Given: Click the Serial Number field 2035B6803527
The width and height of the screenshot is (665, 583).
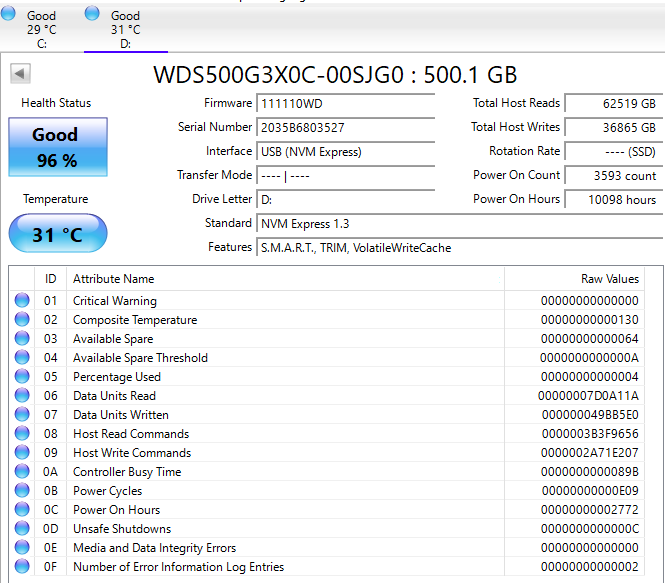Looking at the screenshot, I should tap(346, 127).
